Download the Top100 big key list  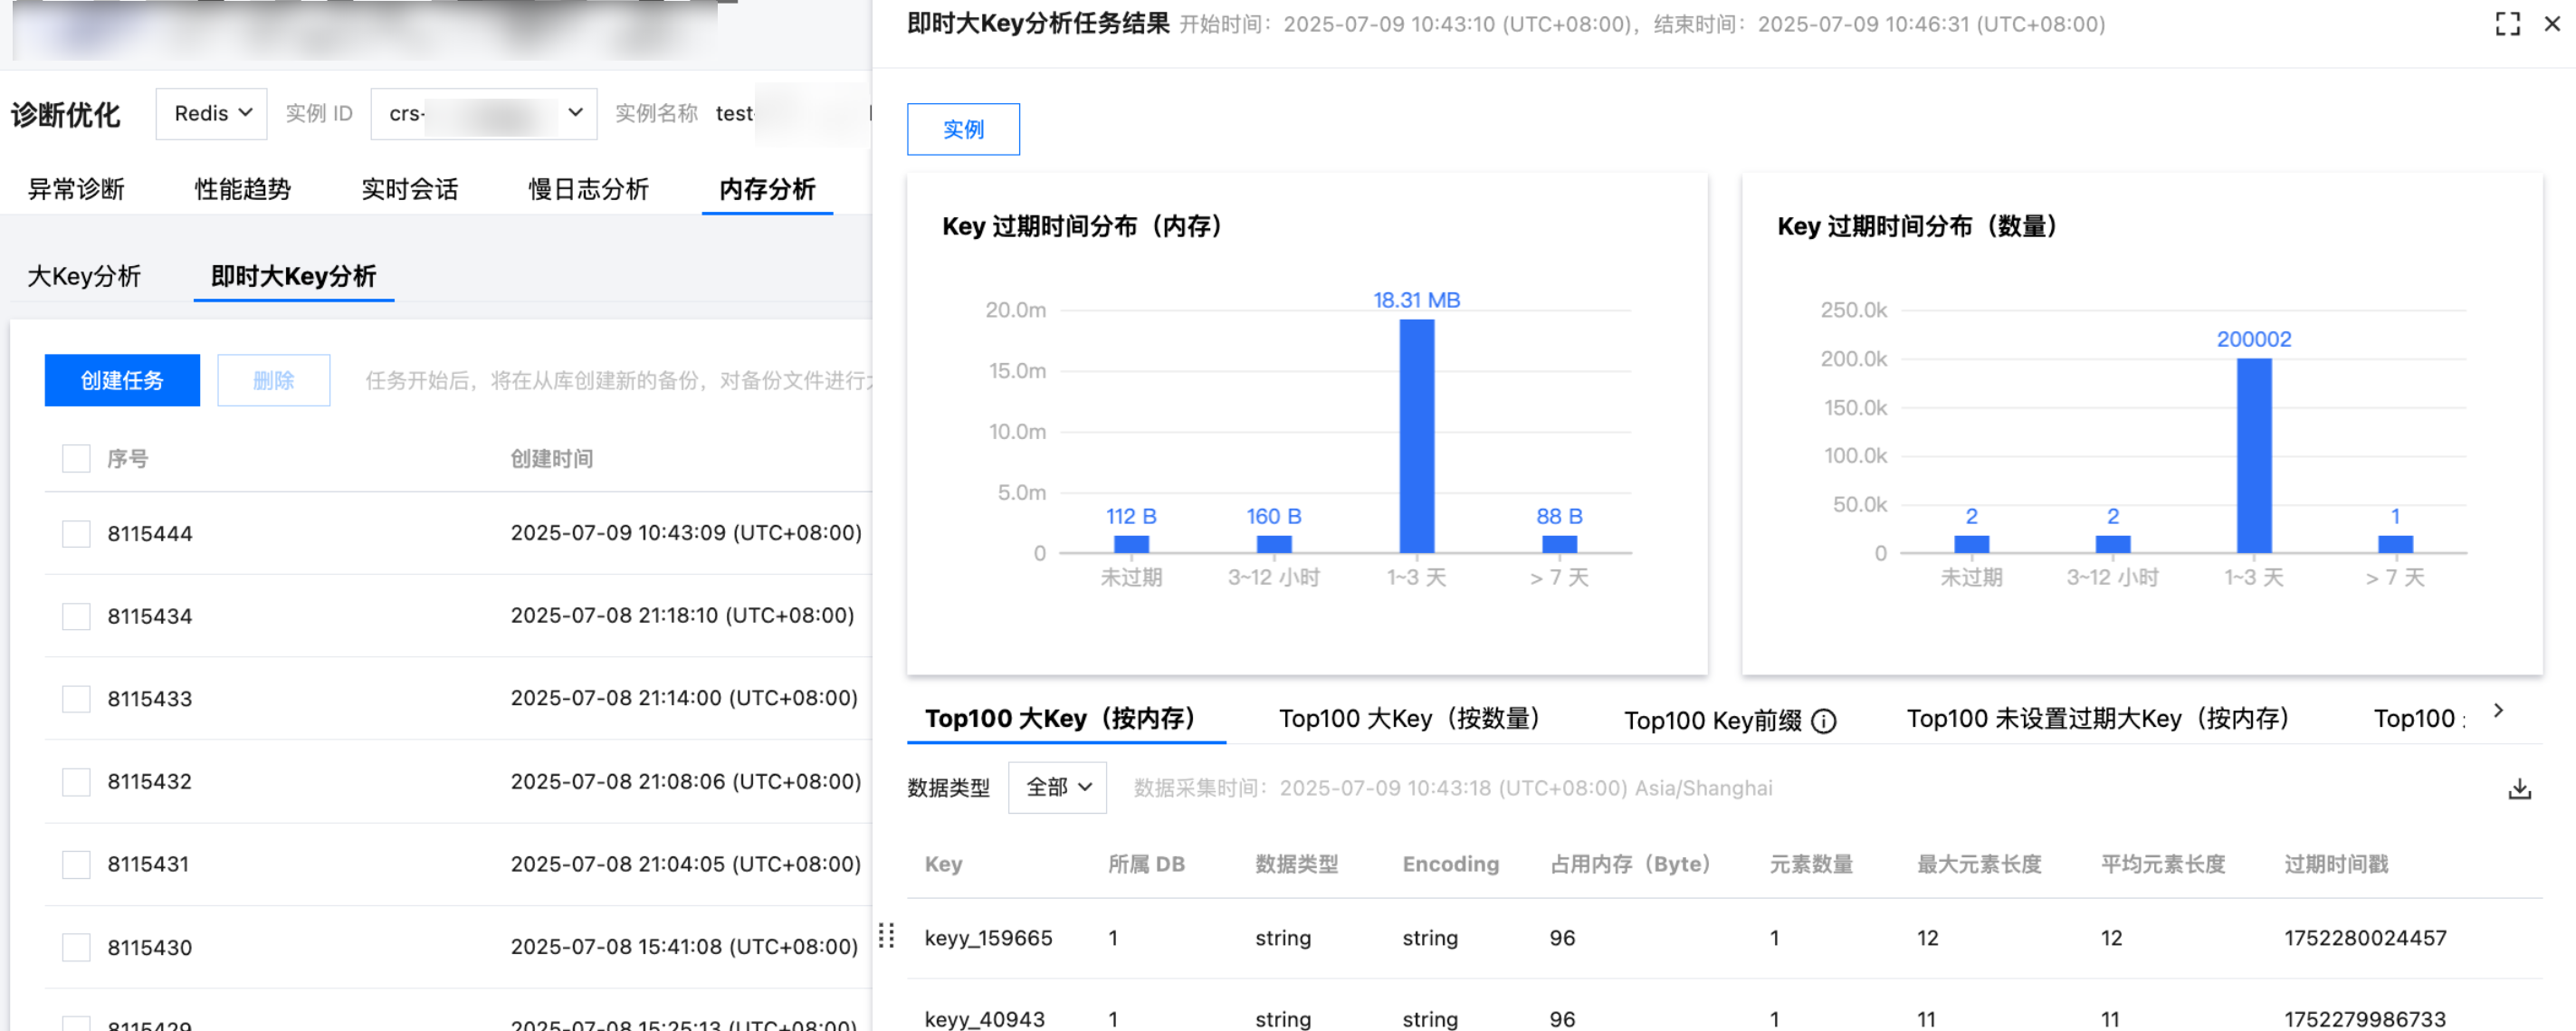click(x=2519, y=789)
